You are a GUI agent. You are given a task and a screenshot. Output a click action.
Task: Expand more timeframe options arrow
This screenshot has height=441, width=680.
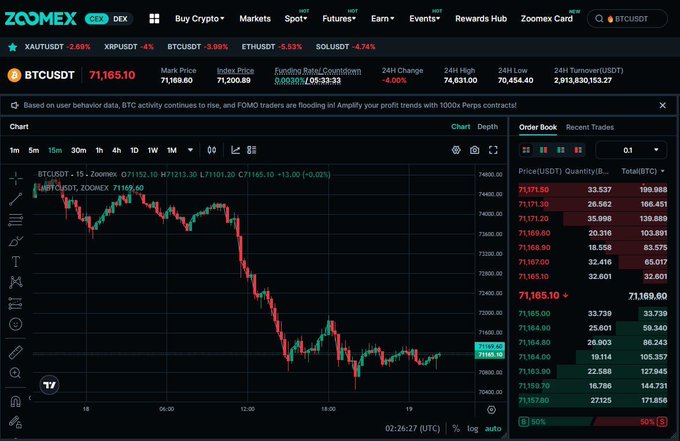tap(190, 150)
